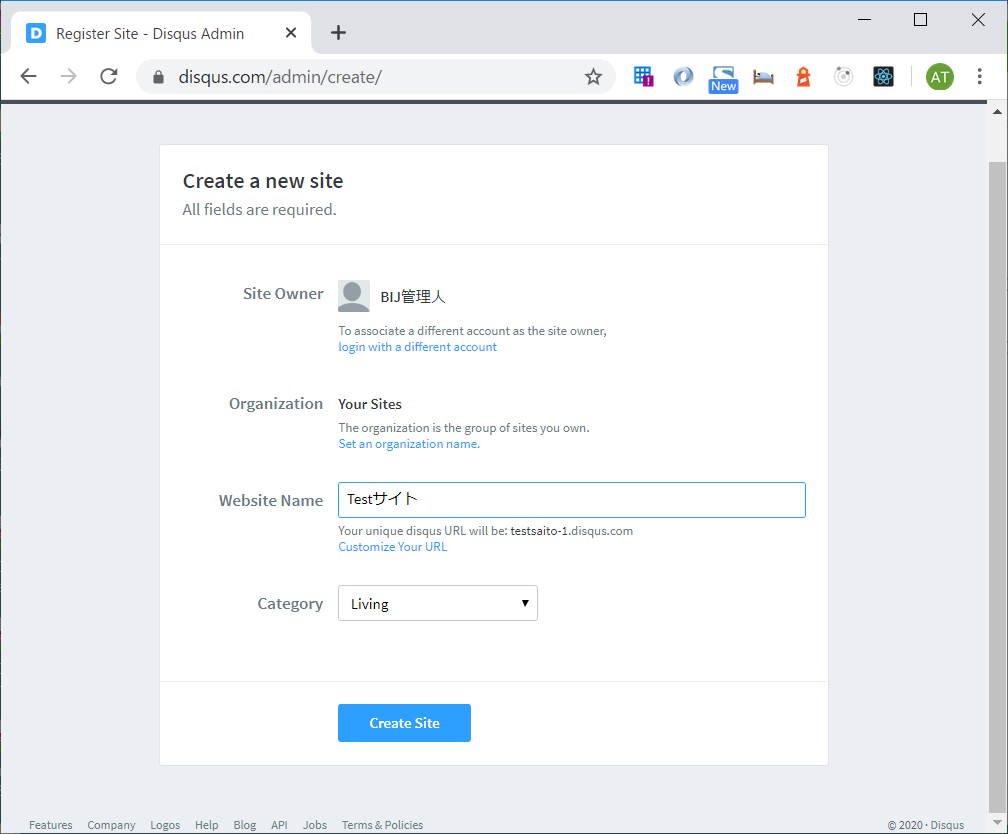The image size is (1008, 834).
Task: Open Help footer link
Action: coord(206,824)
